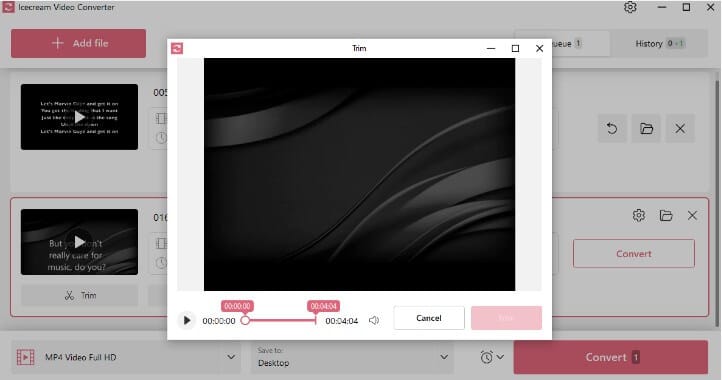Screen dimensions: 722x380
Task: Click the large Convert button at the bottom
Action: 611,357
